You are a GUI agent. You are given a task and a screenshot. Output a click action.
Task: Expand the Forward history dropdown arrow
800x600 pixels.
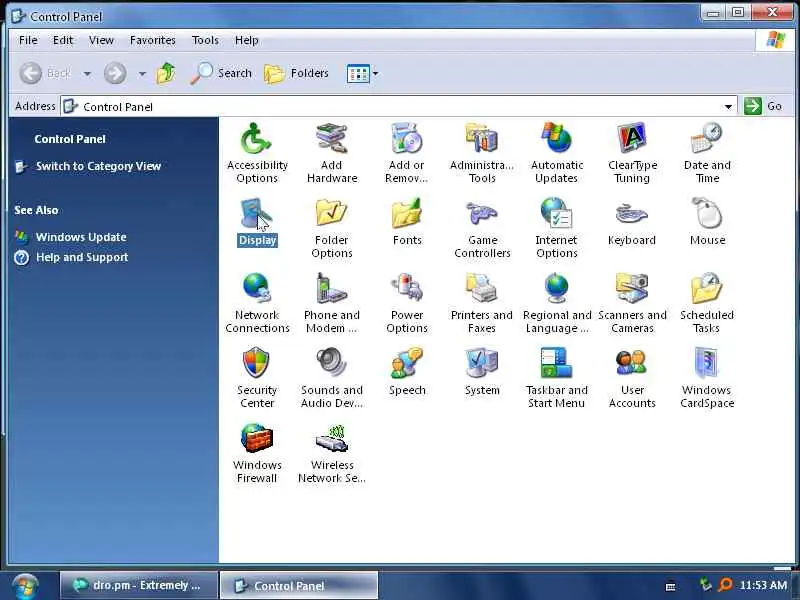pyautogui.click(x=142, y=74)
